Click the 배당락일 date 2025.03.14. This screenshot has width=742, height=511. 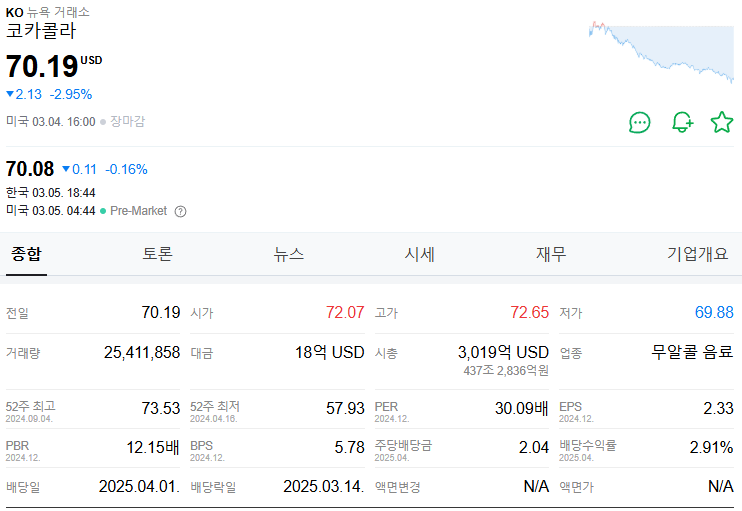click(324, 486)
